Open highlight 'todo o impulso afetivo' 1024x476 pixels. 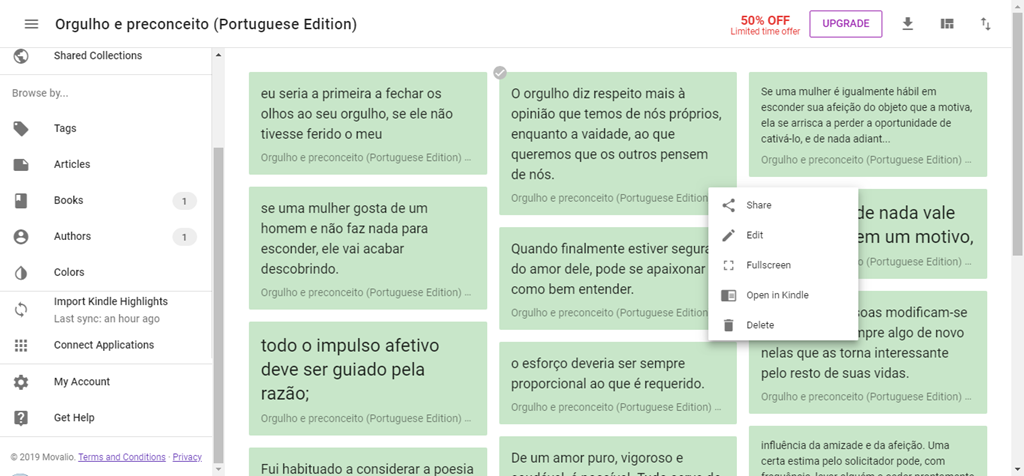(x=368, y=379)
